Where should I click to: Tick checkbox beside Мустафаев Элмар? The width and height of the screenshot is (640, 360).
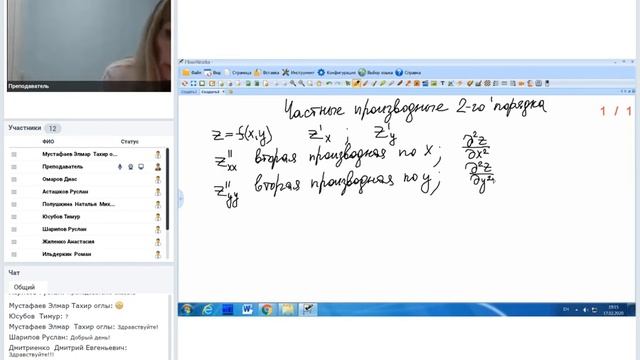[x=14, y=154]
